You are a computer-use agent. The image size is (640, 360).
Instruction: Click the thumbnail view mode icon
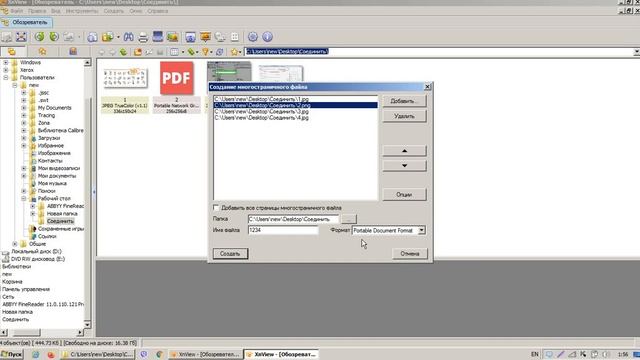(175, 52)
